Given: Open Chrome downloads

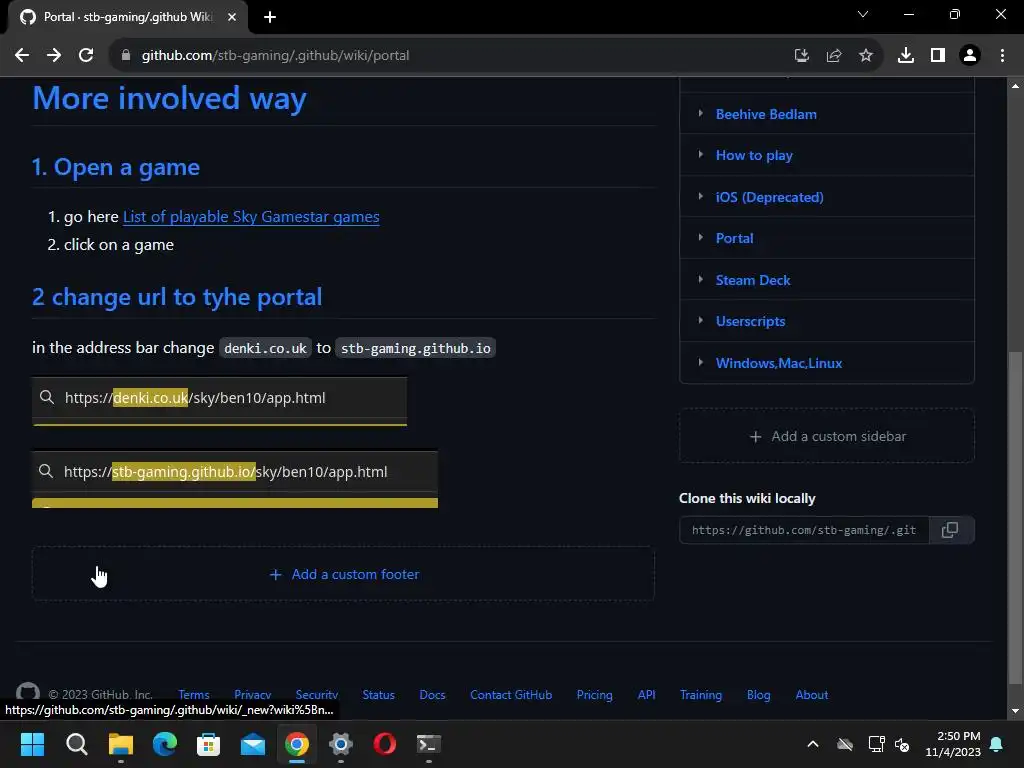Looking at the screenshot, I should [906, 56].
